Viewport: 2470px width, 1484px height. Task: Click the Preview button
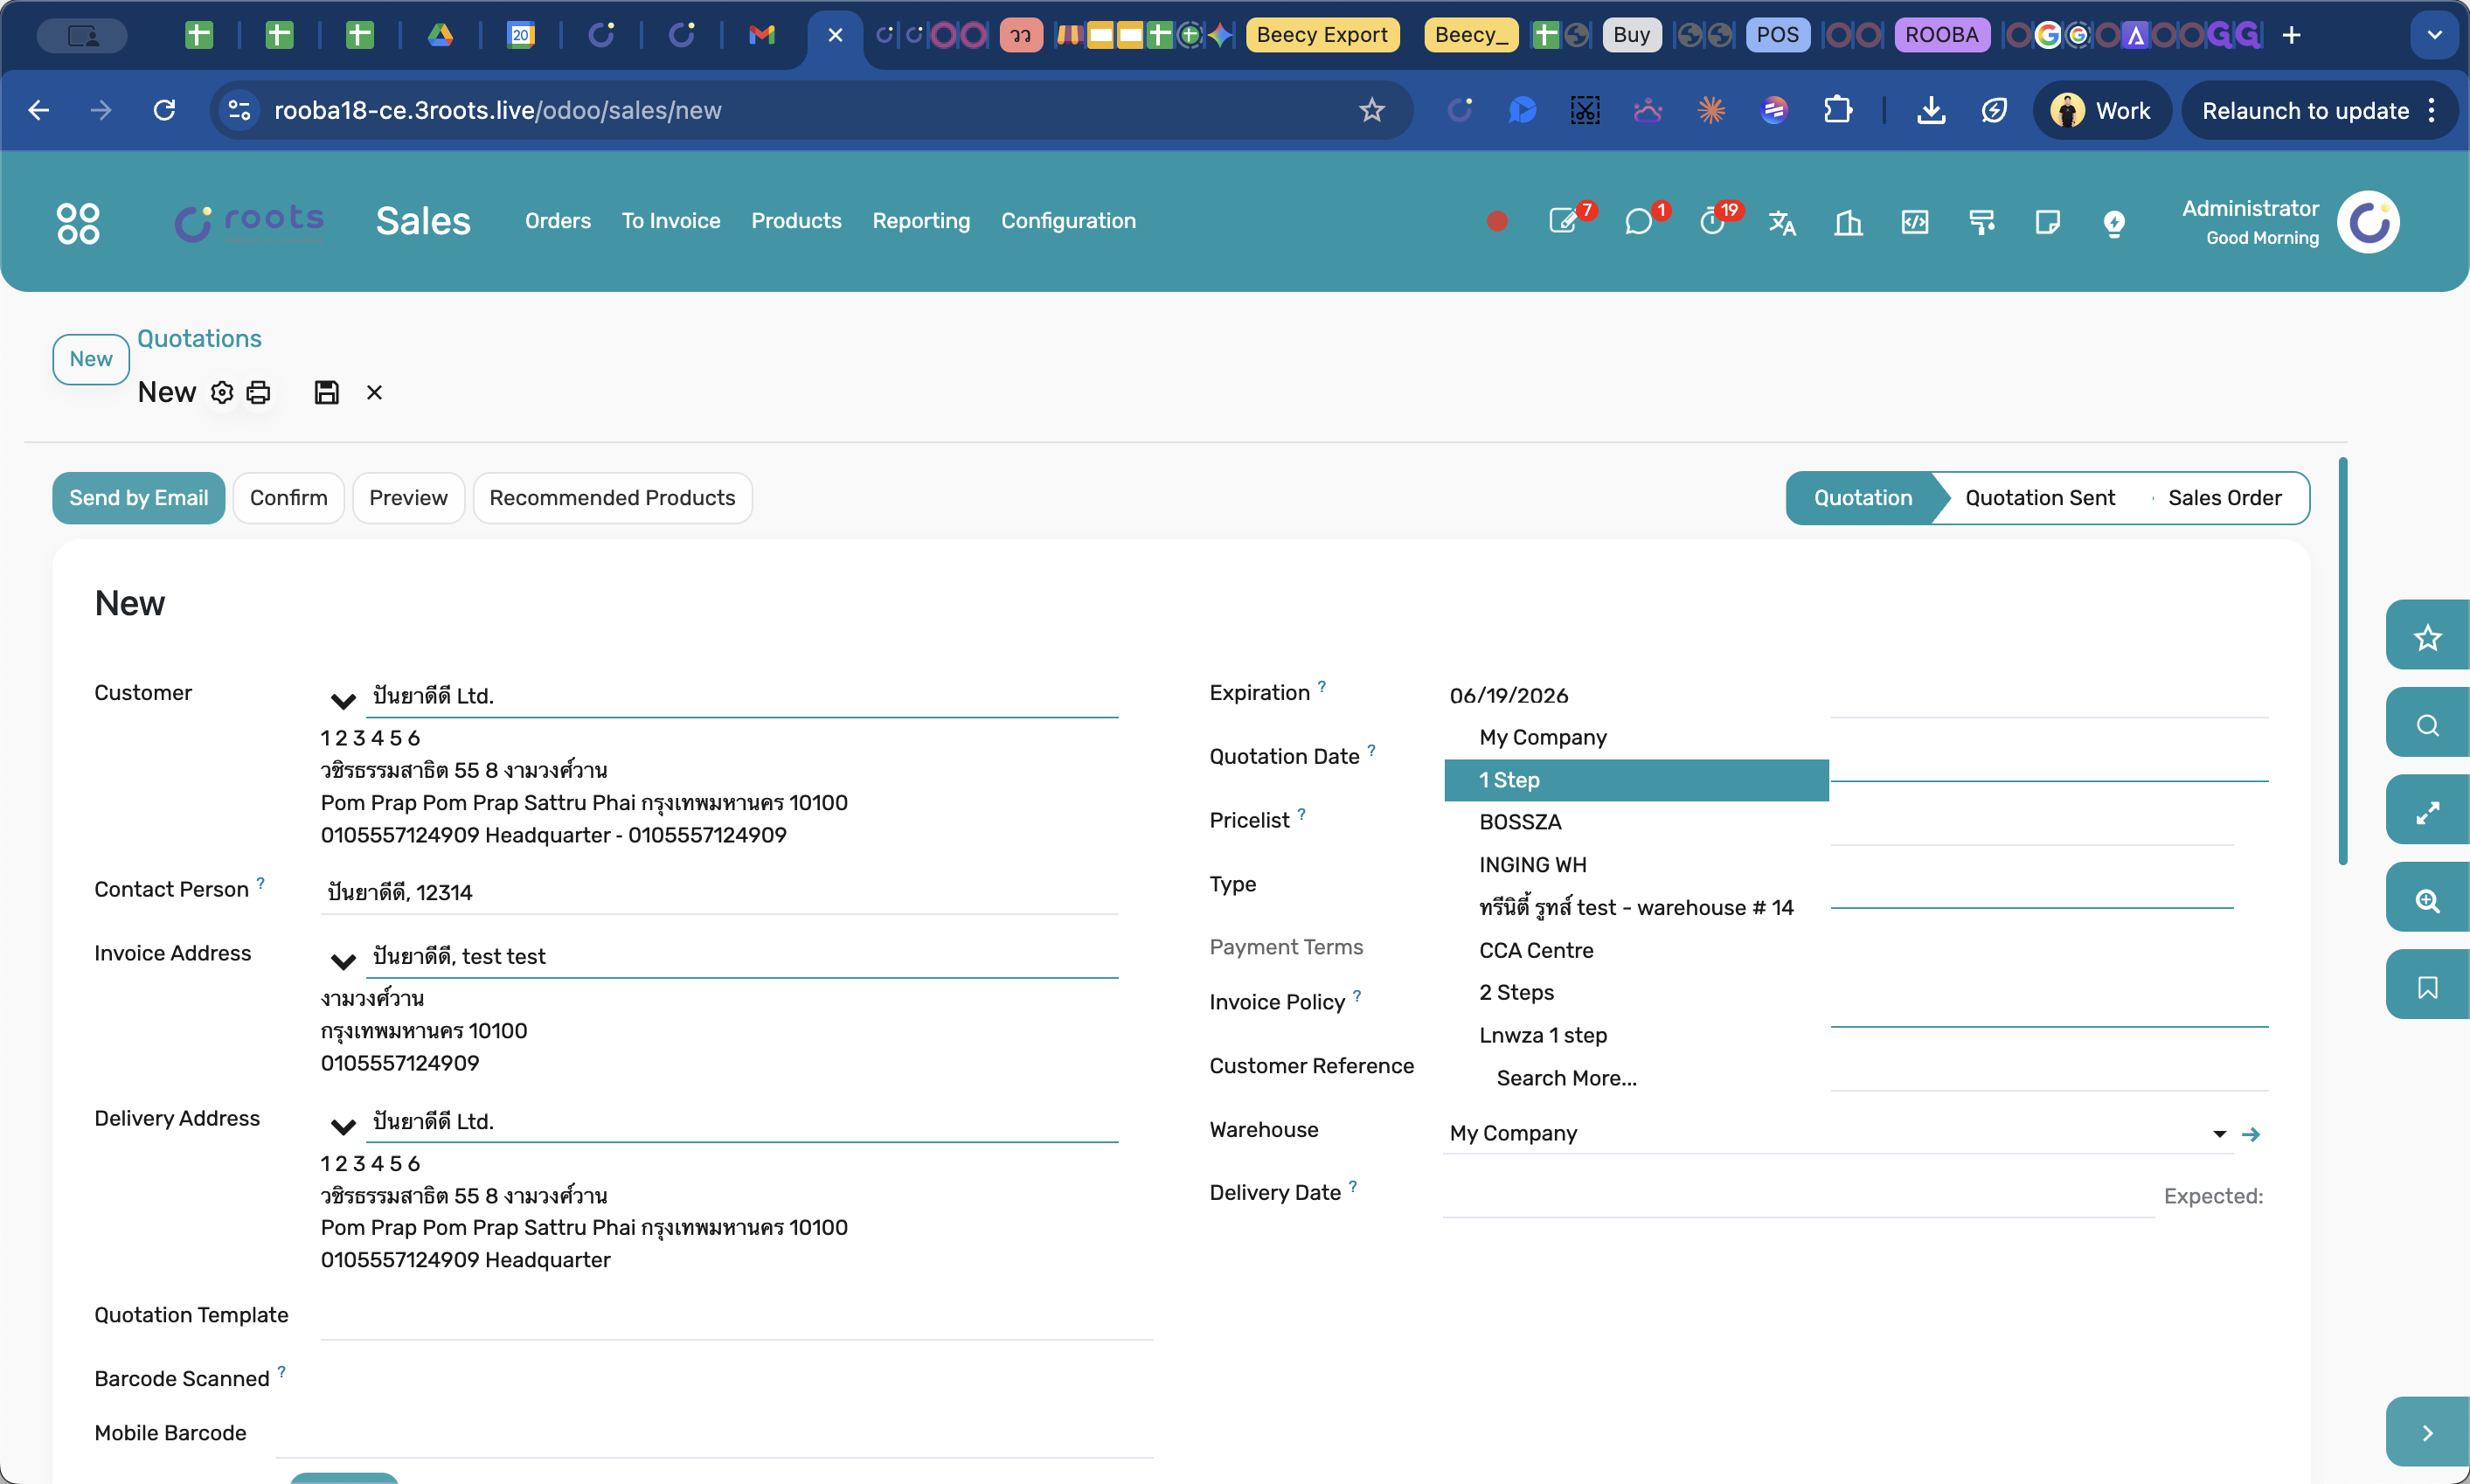[408, 498]
